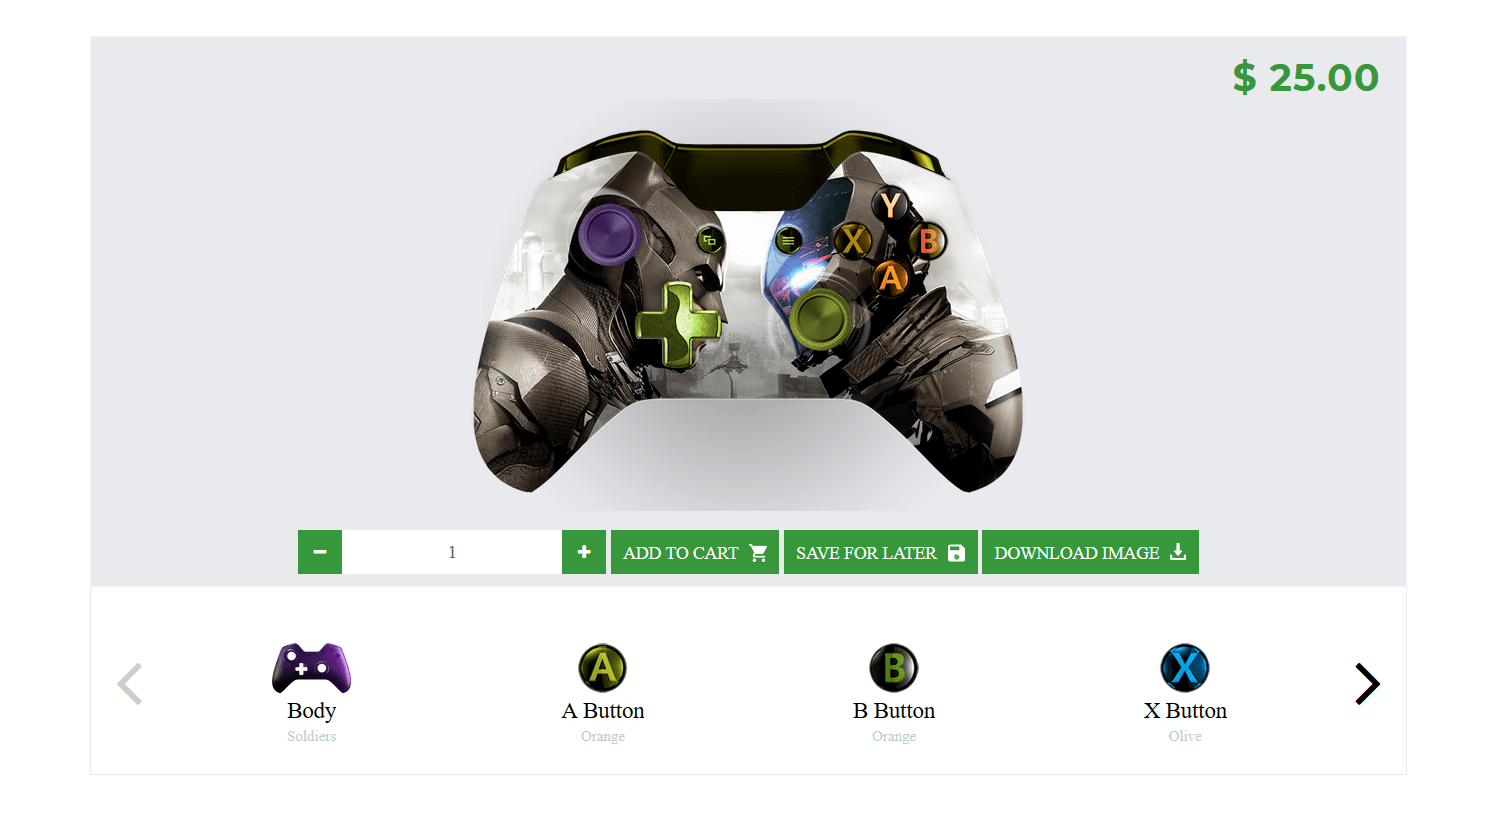This screenshot has height=830, width=1505.
Task: Click the orange B button on controller
Action: 928,241
